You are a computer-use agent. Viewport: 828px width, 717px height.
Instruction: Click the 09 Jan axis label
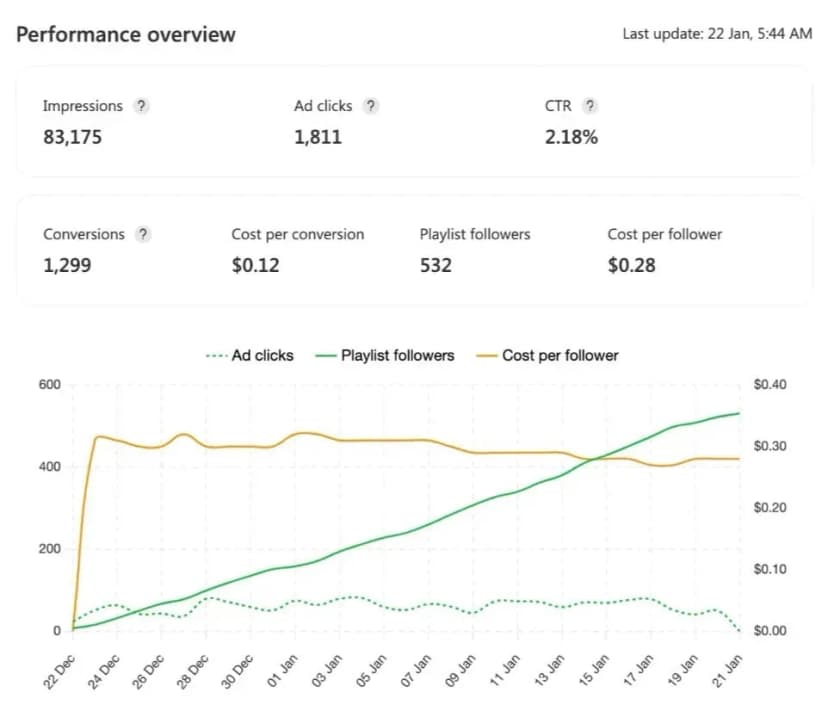click(x=460, y=671)
